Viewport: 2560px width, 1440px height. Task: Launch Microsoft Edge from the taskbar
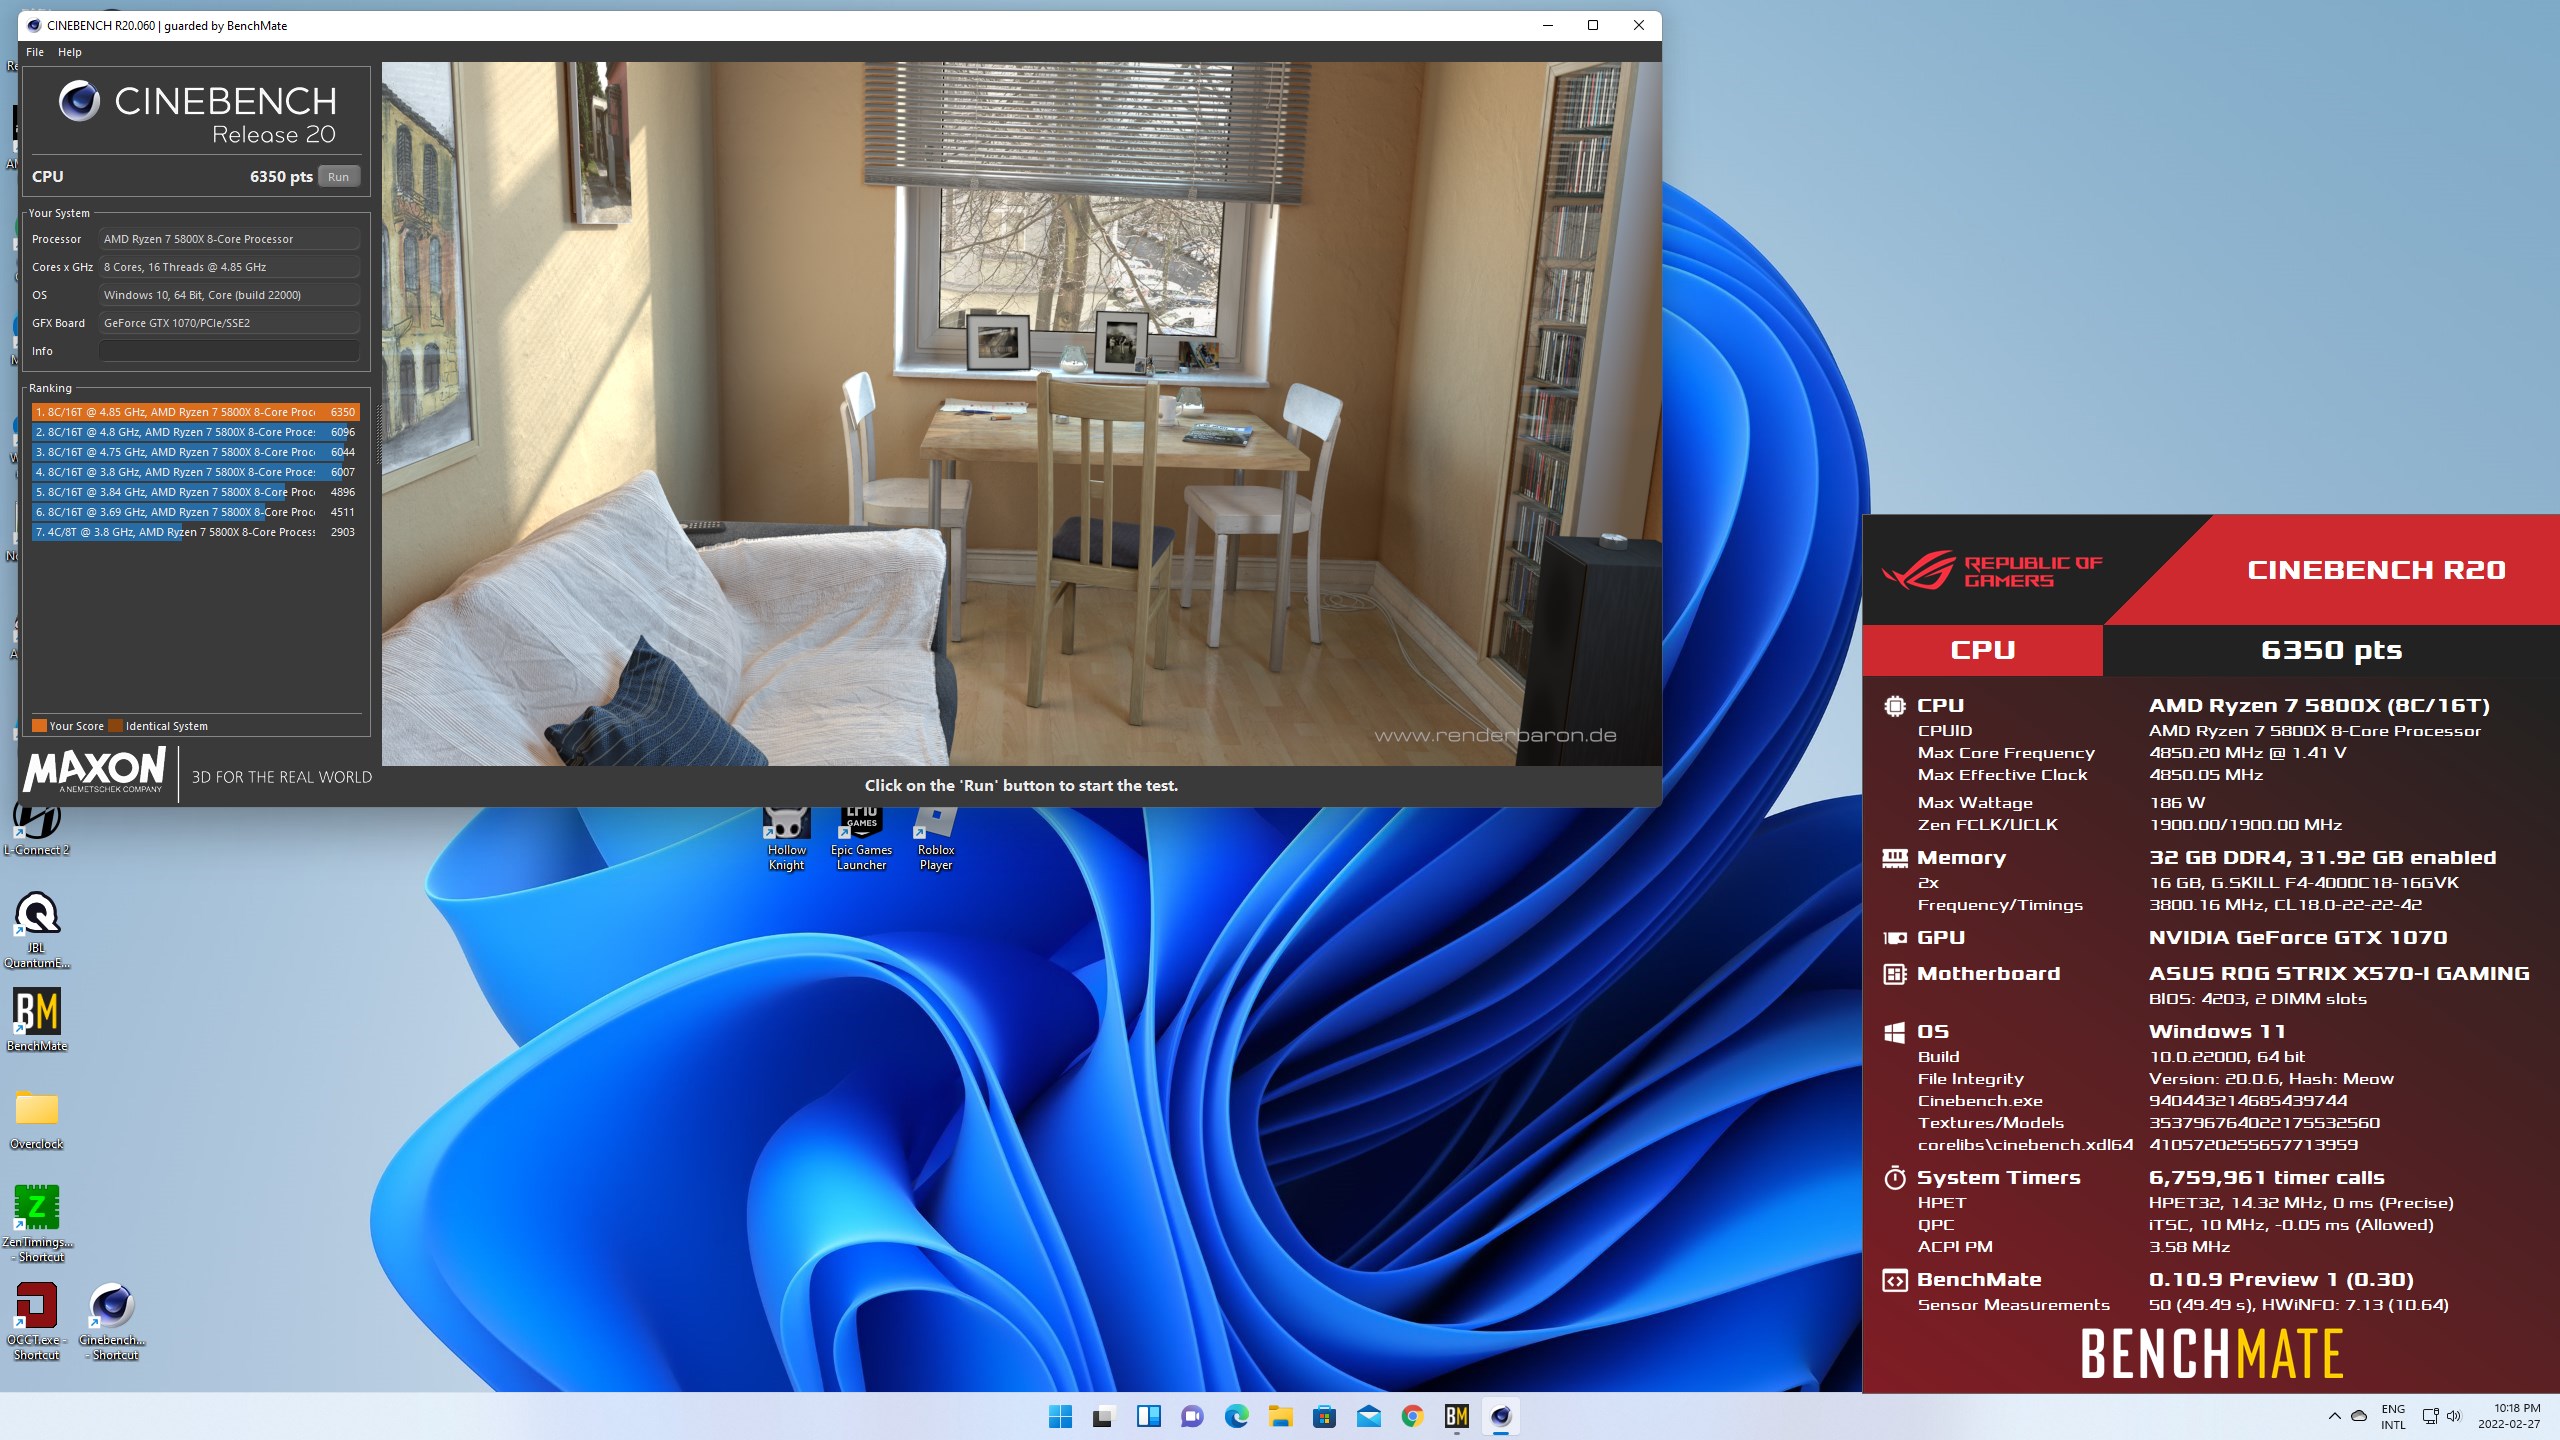[1236, 1416]
